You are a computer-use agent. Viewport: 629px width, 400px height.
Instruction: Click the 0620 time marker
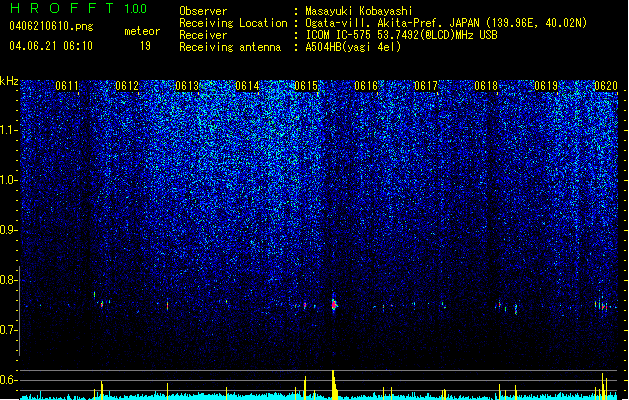tap(605, 85)
